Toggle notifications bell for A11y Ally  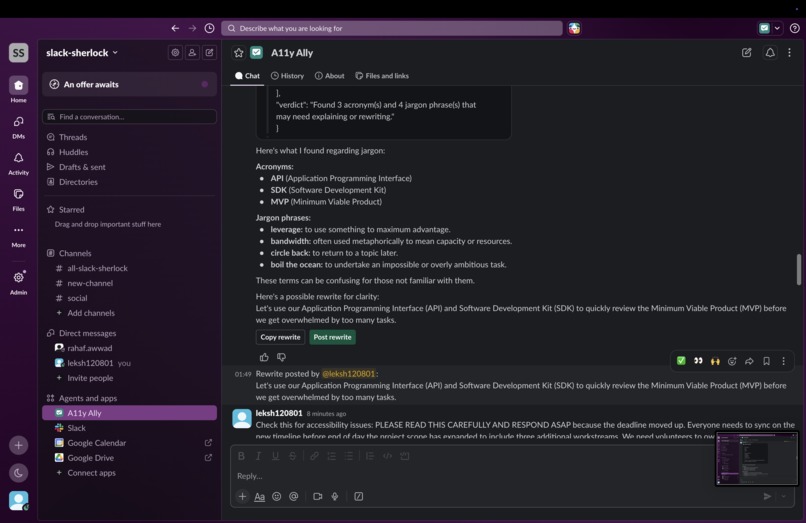770,52
